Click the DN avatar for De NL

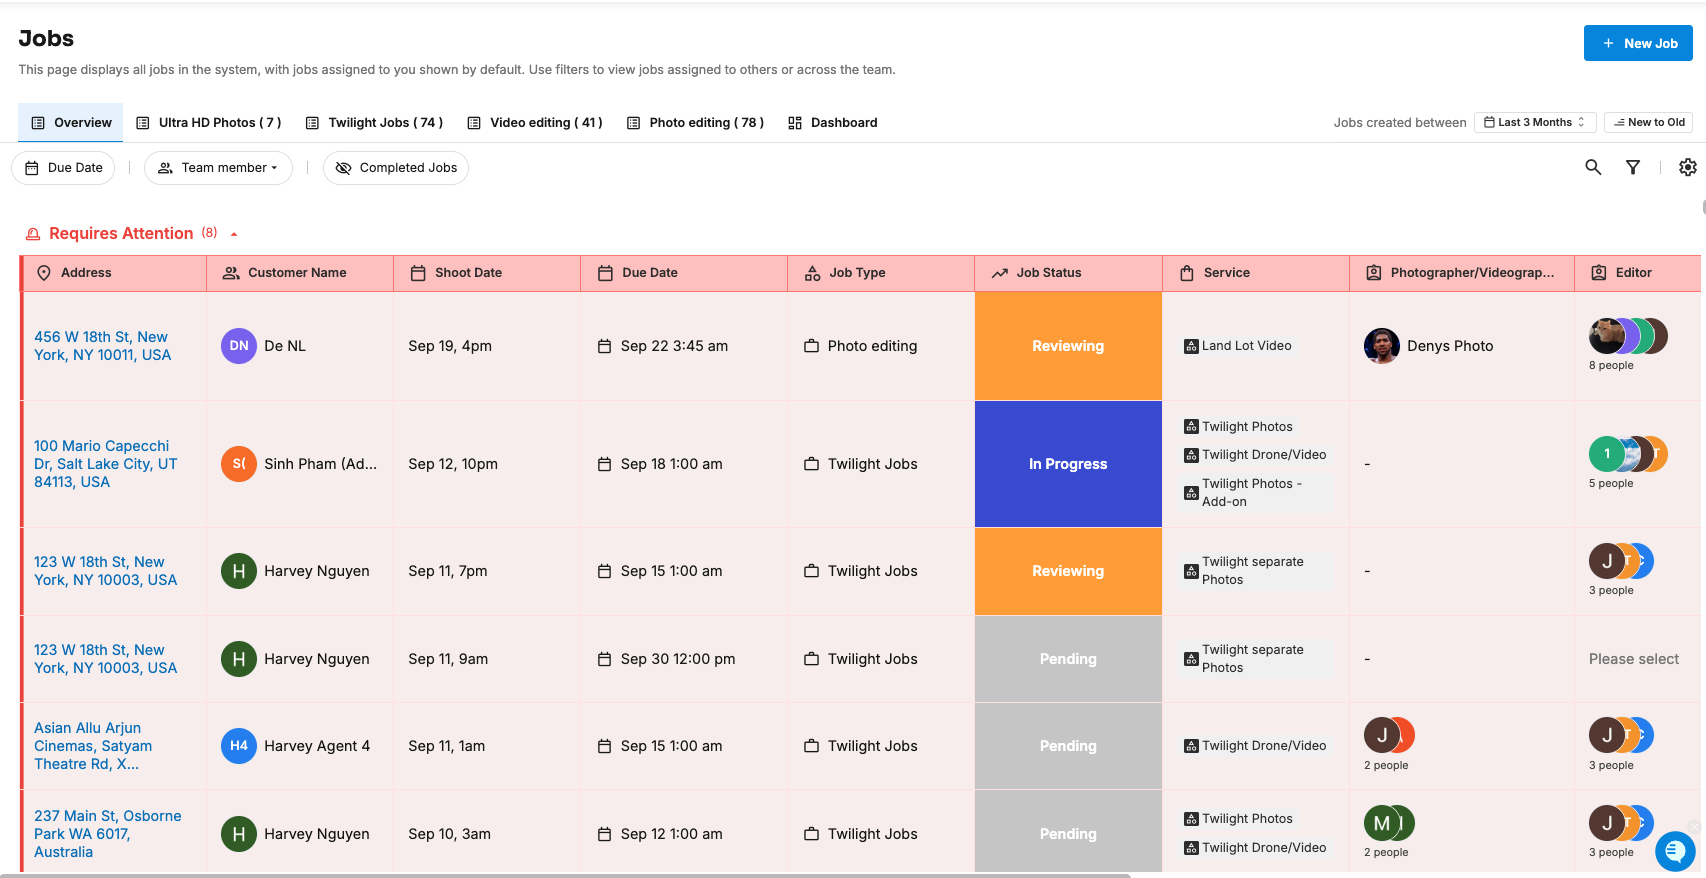point(239,346)
